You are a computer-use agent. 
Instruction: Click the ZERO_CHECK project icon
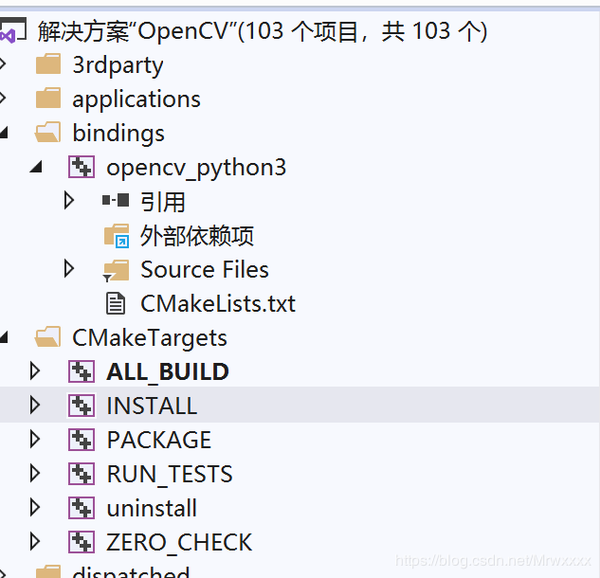click(82, 541)
